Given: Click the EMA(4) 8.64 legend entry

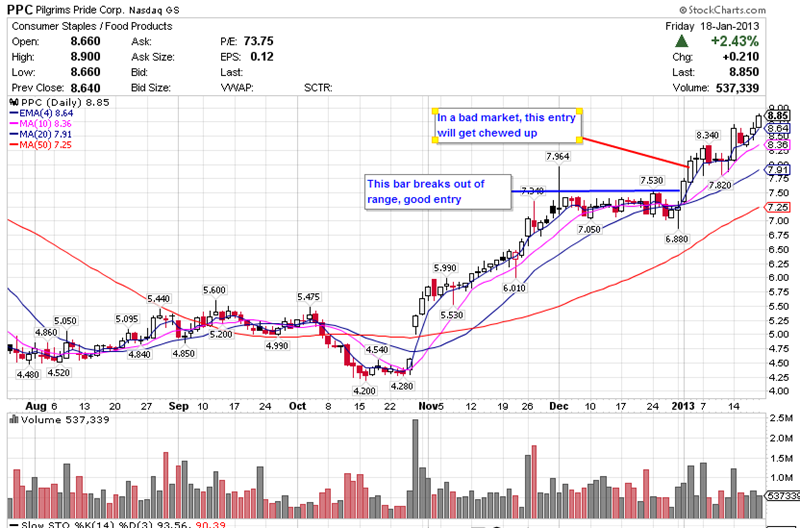Looking at the screenshot, I should tap(41, 113).
